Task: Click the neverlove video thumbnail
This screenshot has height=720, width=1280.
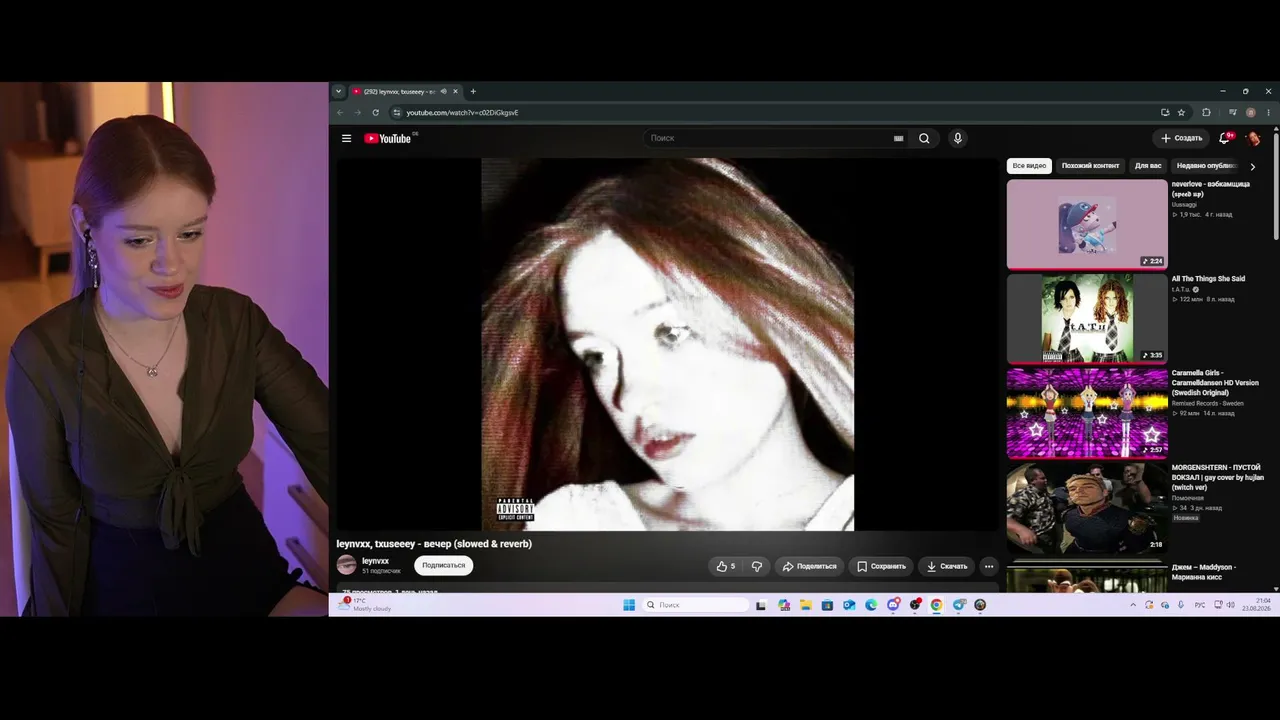Action: pyautogui.click(x=1087, y=224)
